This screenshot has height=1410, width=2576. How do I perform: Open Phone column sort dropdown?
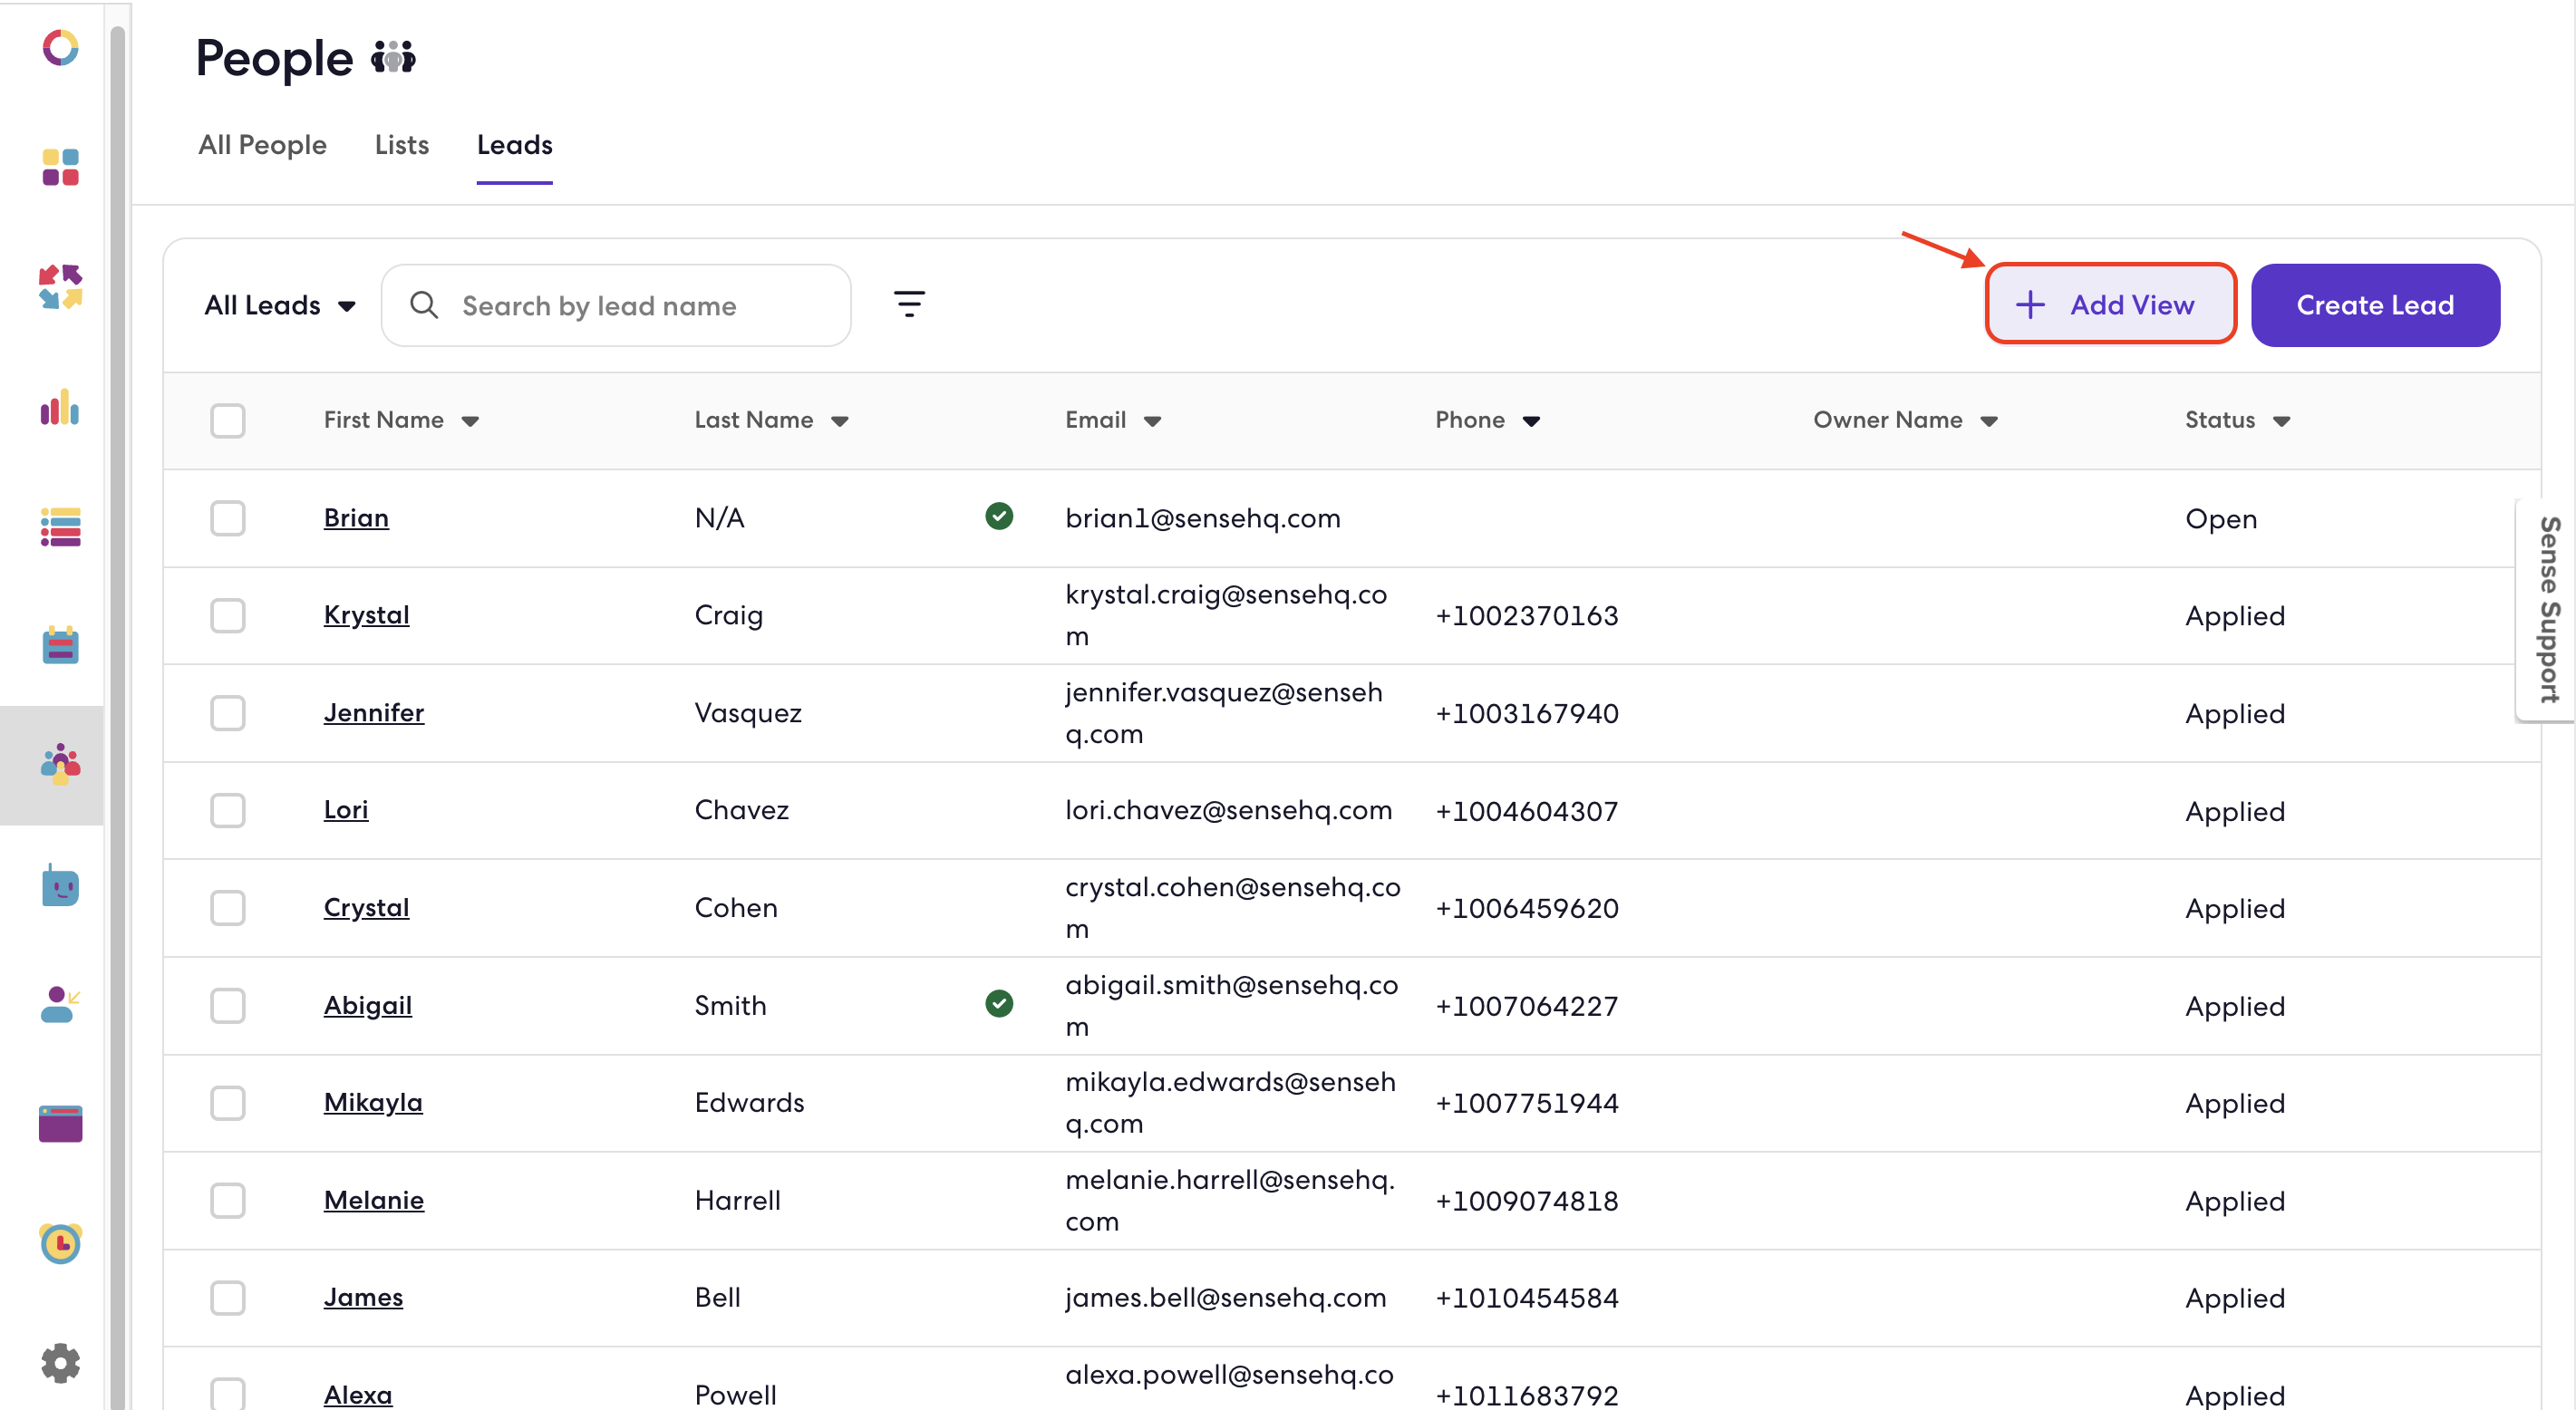pyautogui.click(x=1531, y=421)
